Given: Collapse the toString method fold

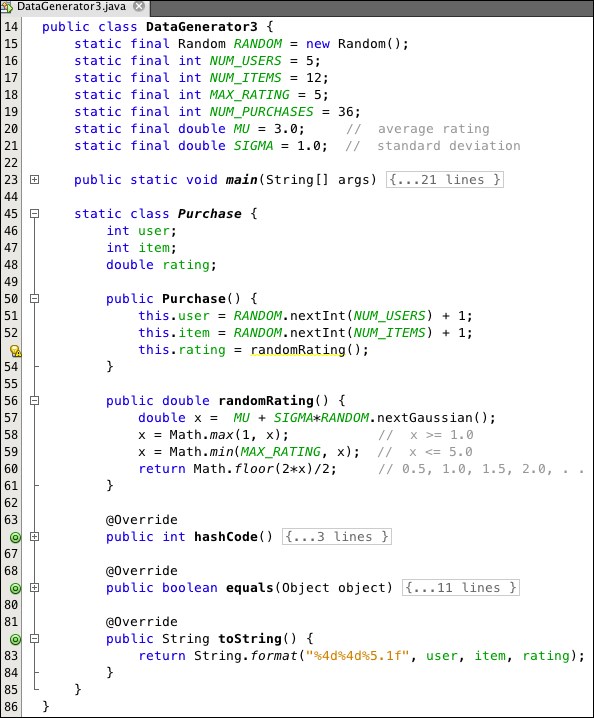Looking at the screenshot, I should pos(34,638).
